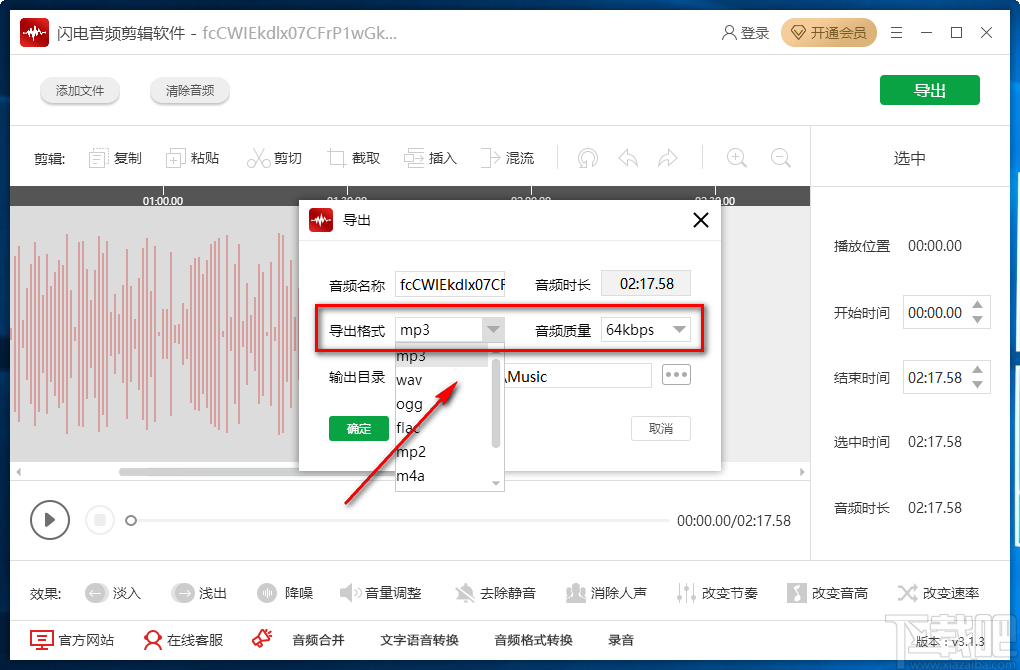
Task: Increase the start time (开始时间) stepper
Action: pyautogui.click(x=977, y=304)
